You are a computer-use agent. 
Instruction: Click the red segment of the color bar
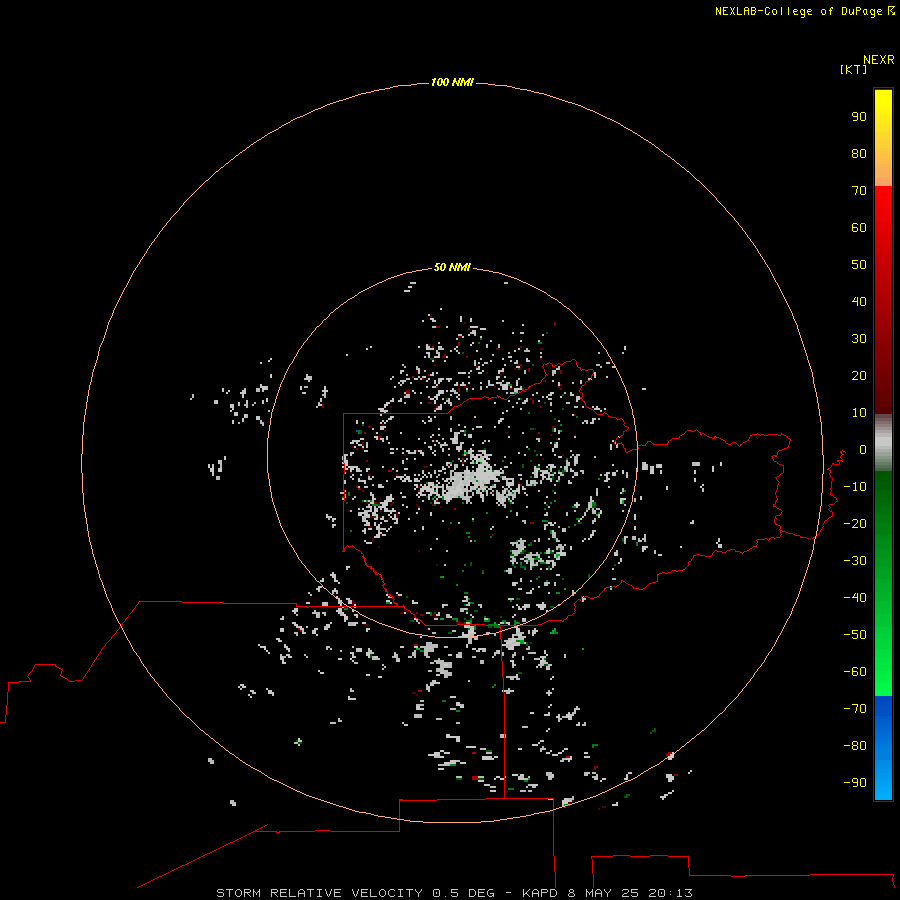883,300
